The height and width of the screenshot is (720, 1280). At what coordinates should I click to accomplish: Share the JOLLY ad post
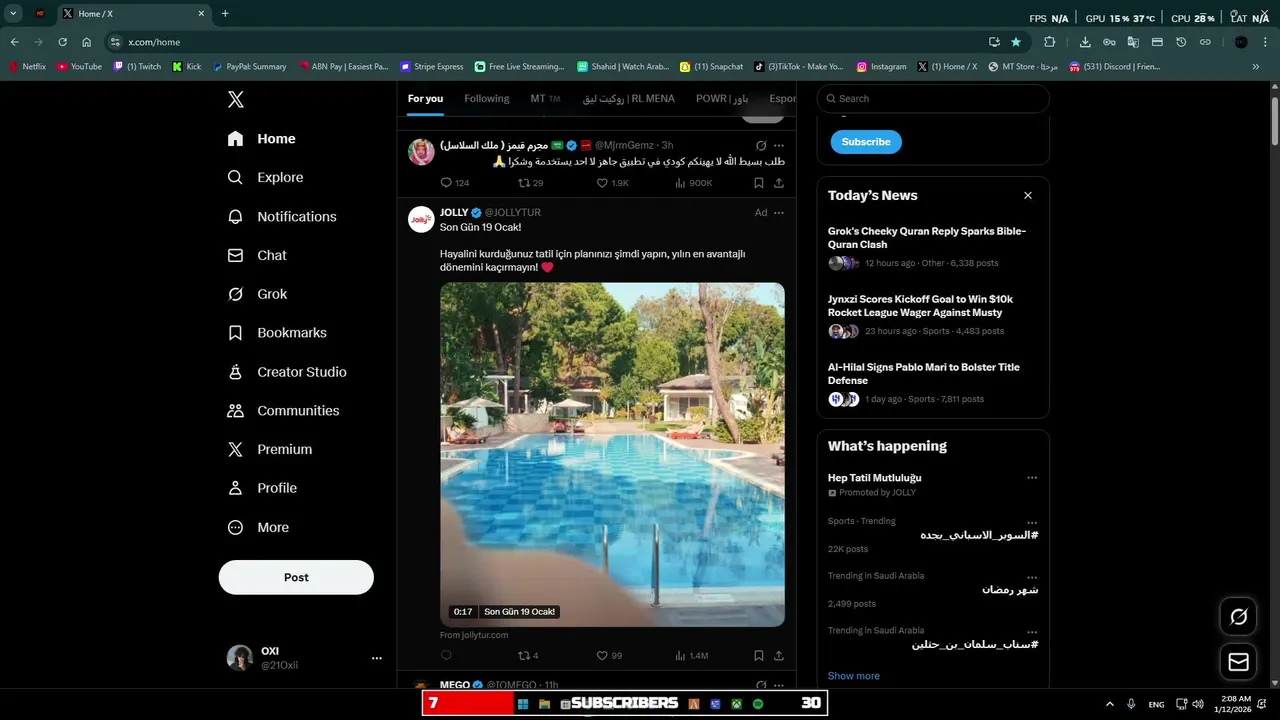tap(779, 656)
